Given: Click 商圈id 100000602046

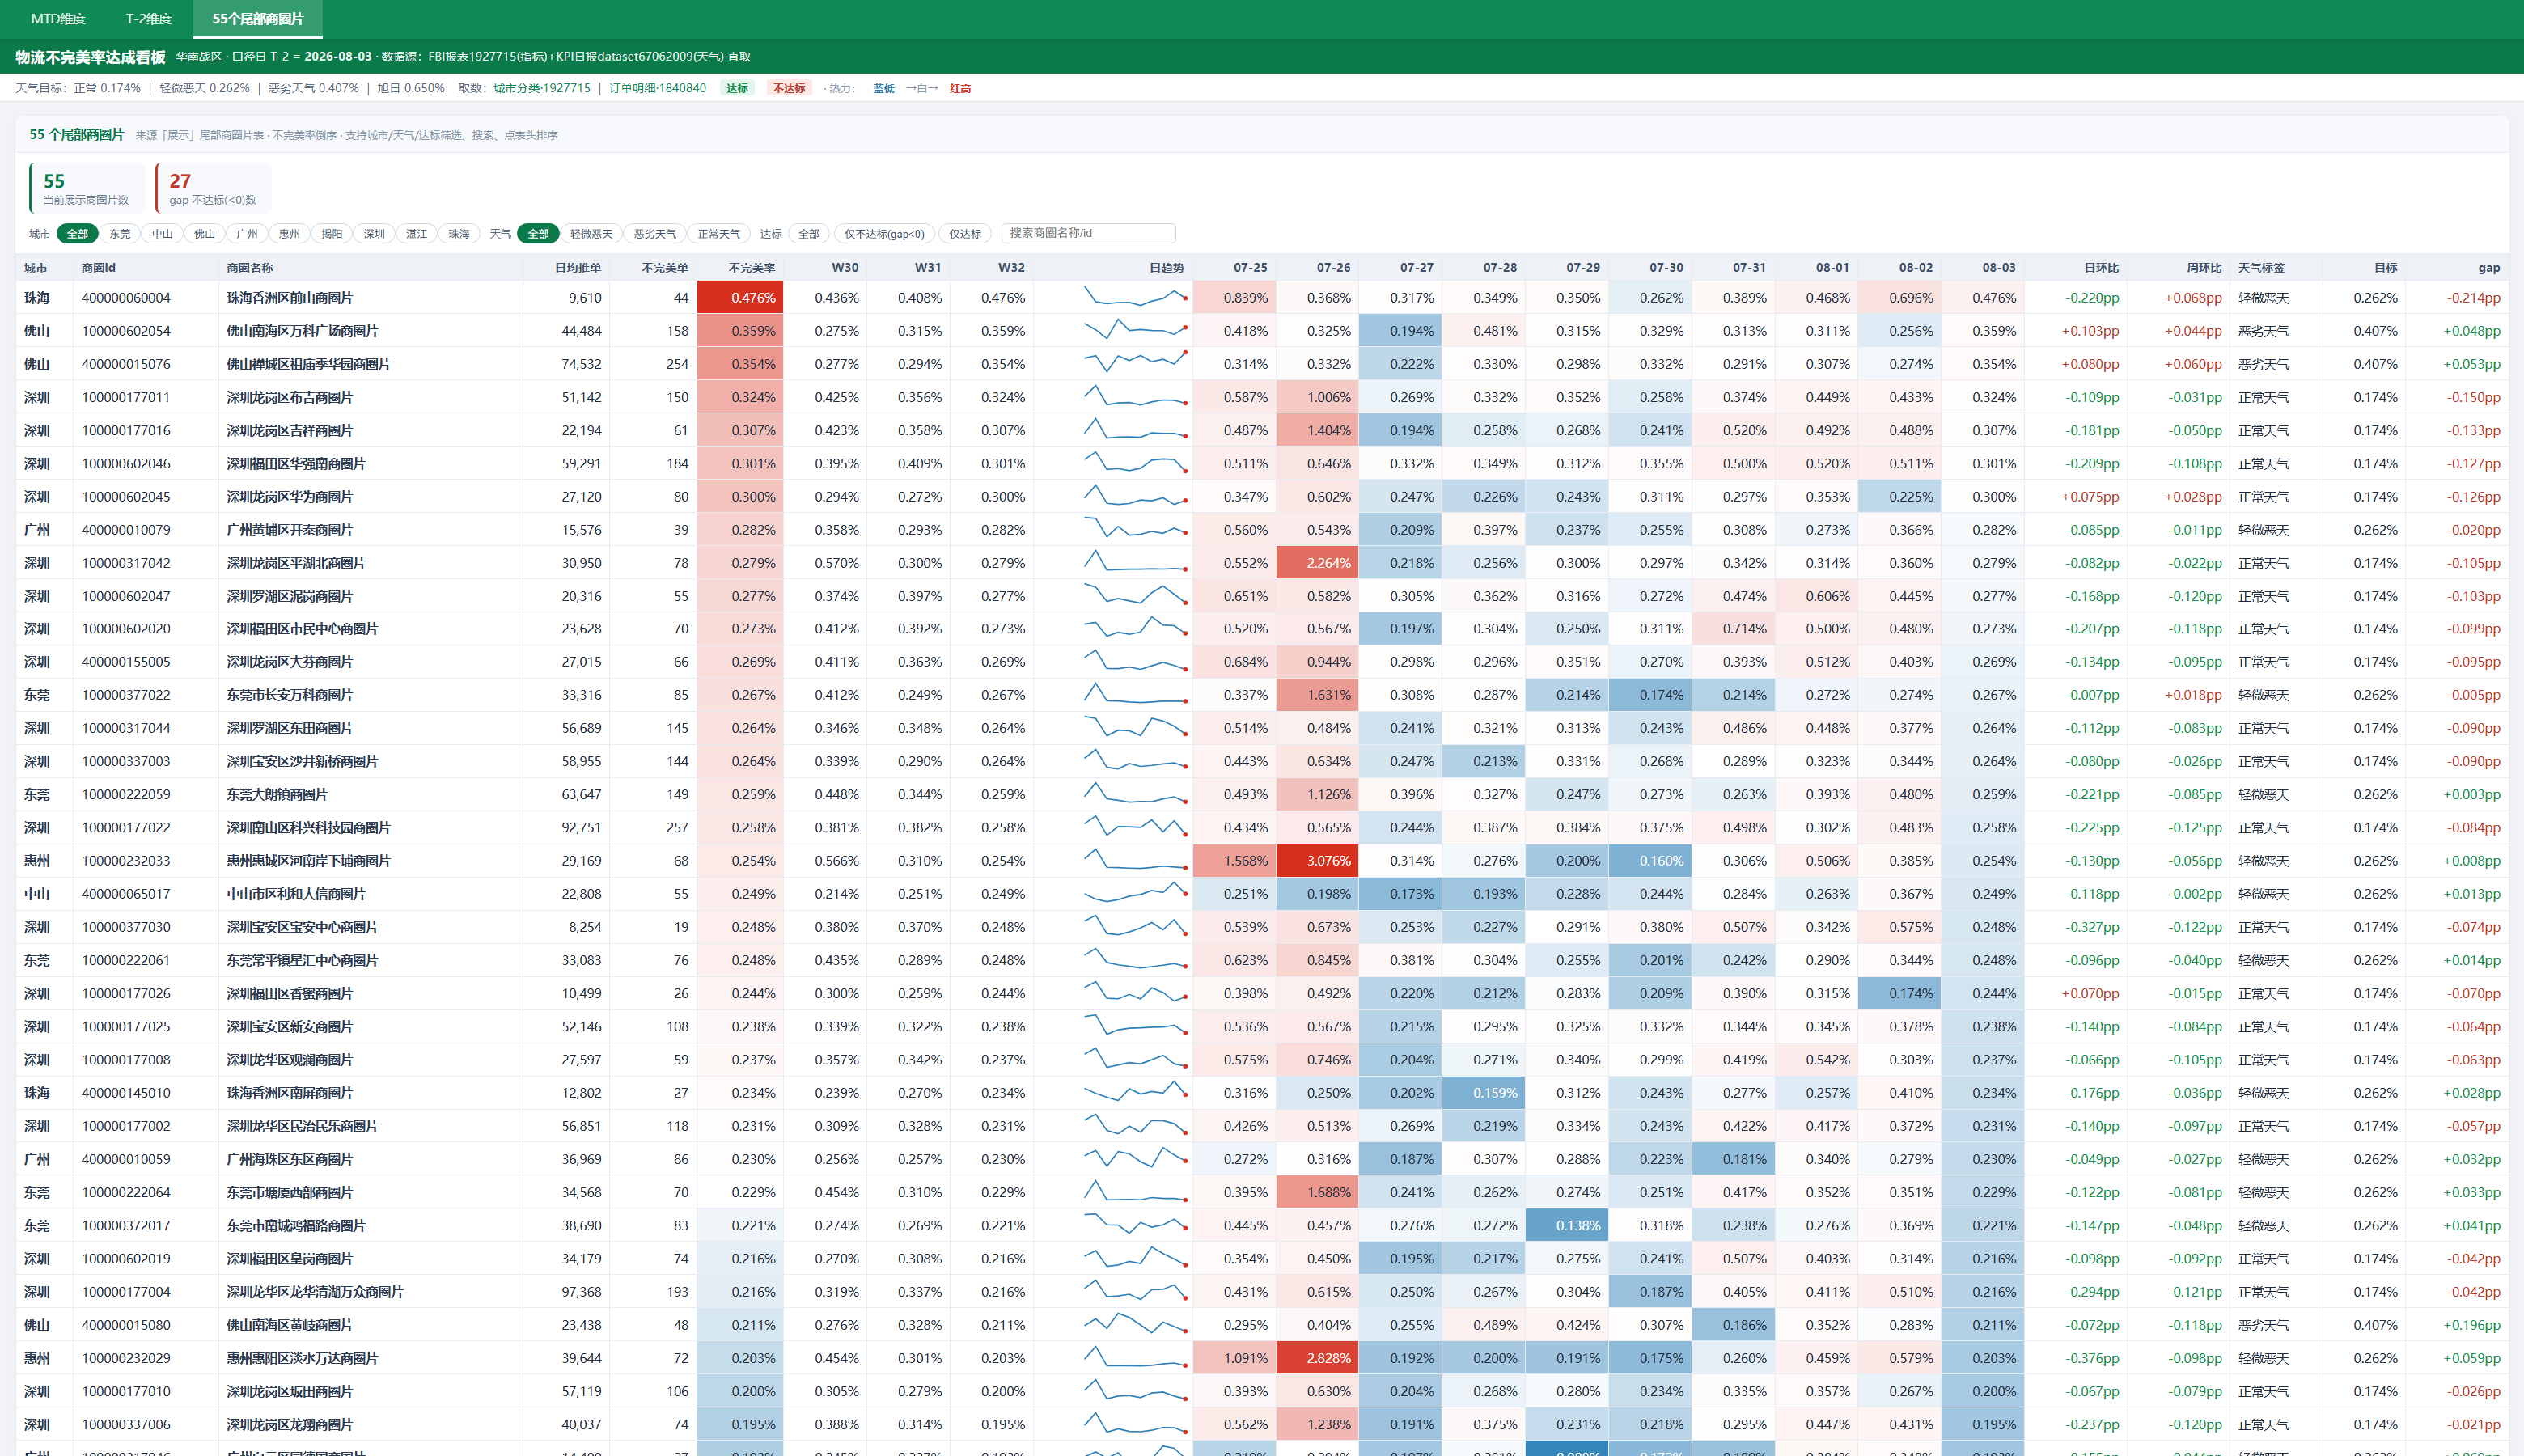Looking at the screenshot, I should (x=126, y=464).
